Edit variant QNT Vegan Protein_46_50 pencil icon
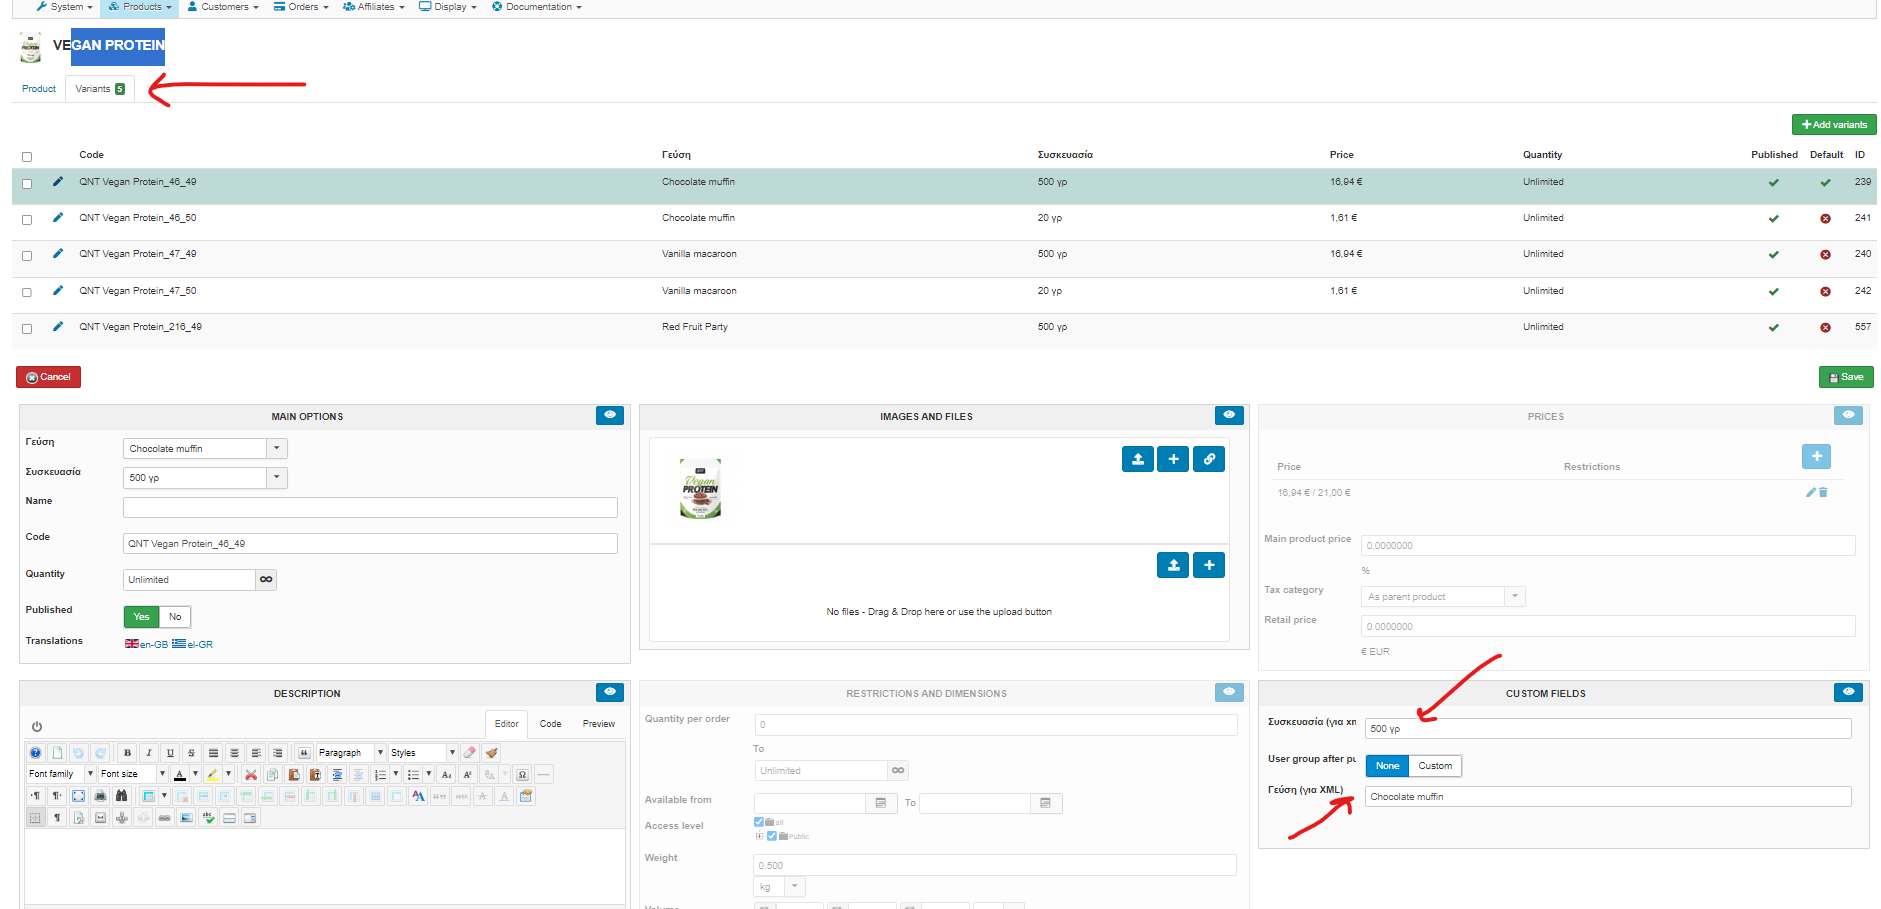The image size is (1881, 909). click(58, 217)
